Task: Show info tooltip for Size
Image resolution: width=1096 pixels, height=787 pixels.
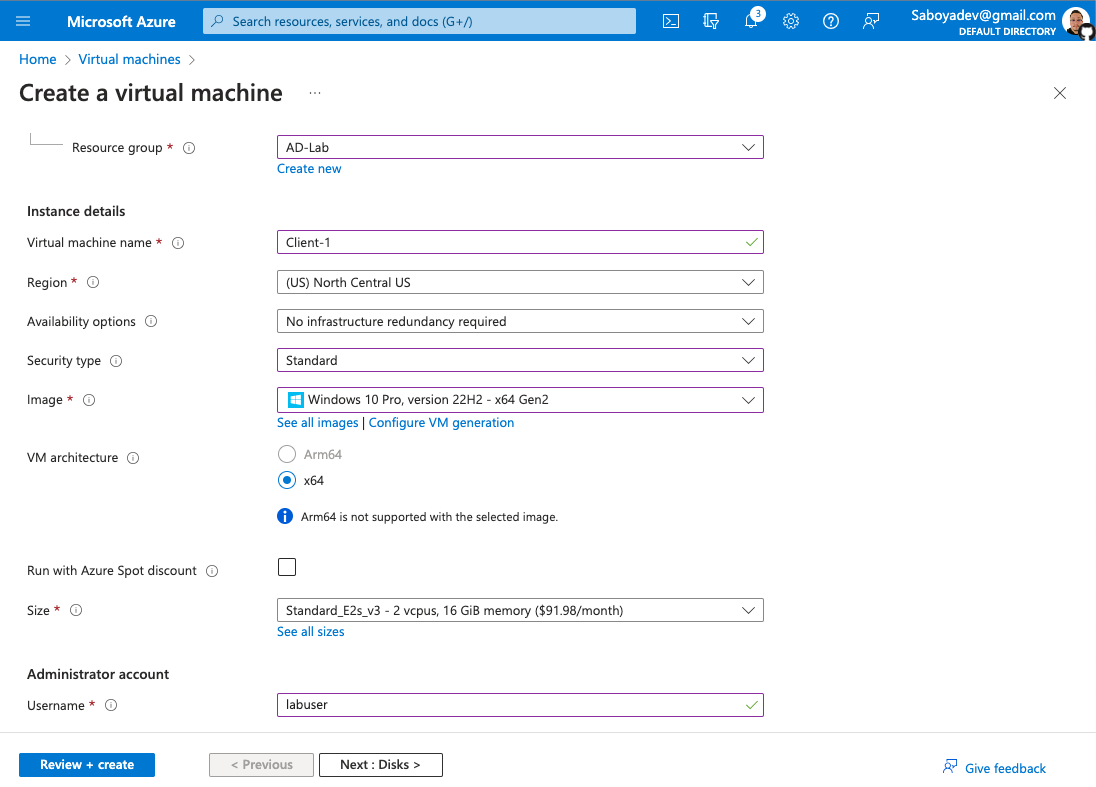Action: tap(76, 610)
